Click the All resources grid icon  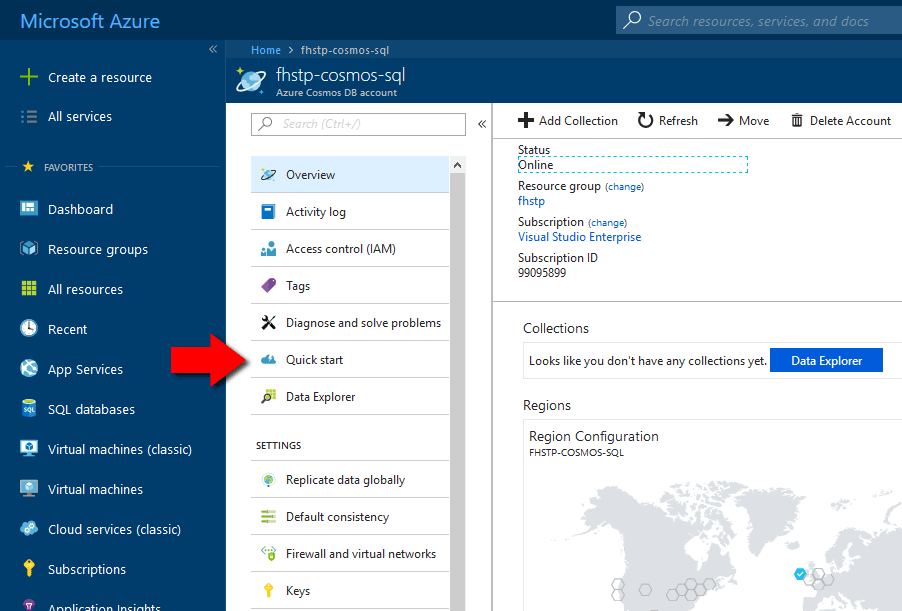tap(29, 288)
